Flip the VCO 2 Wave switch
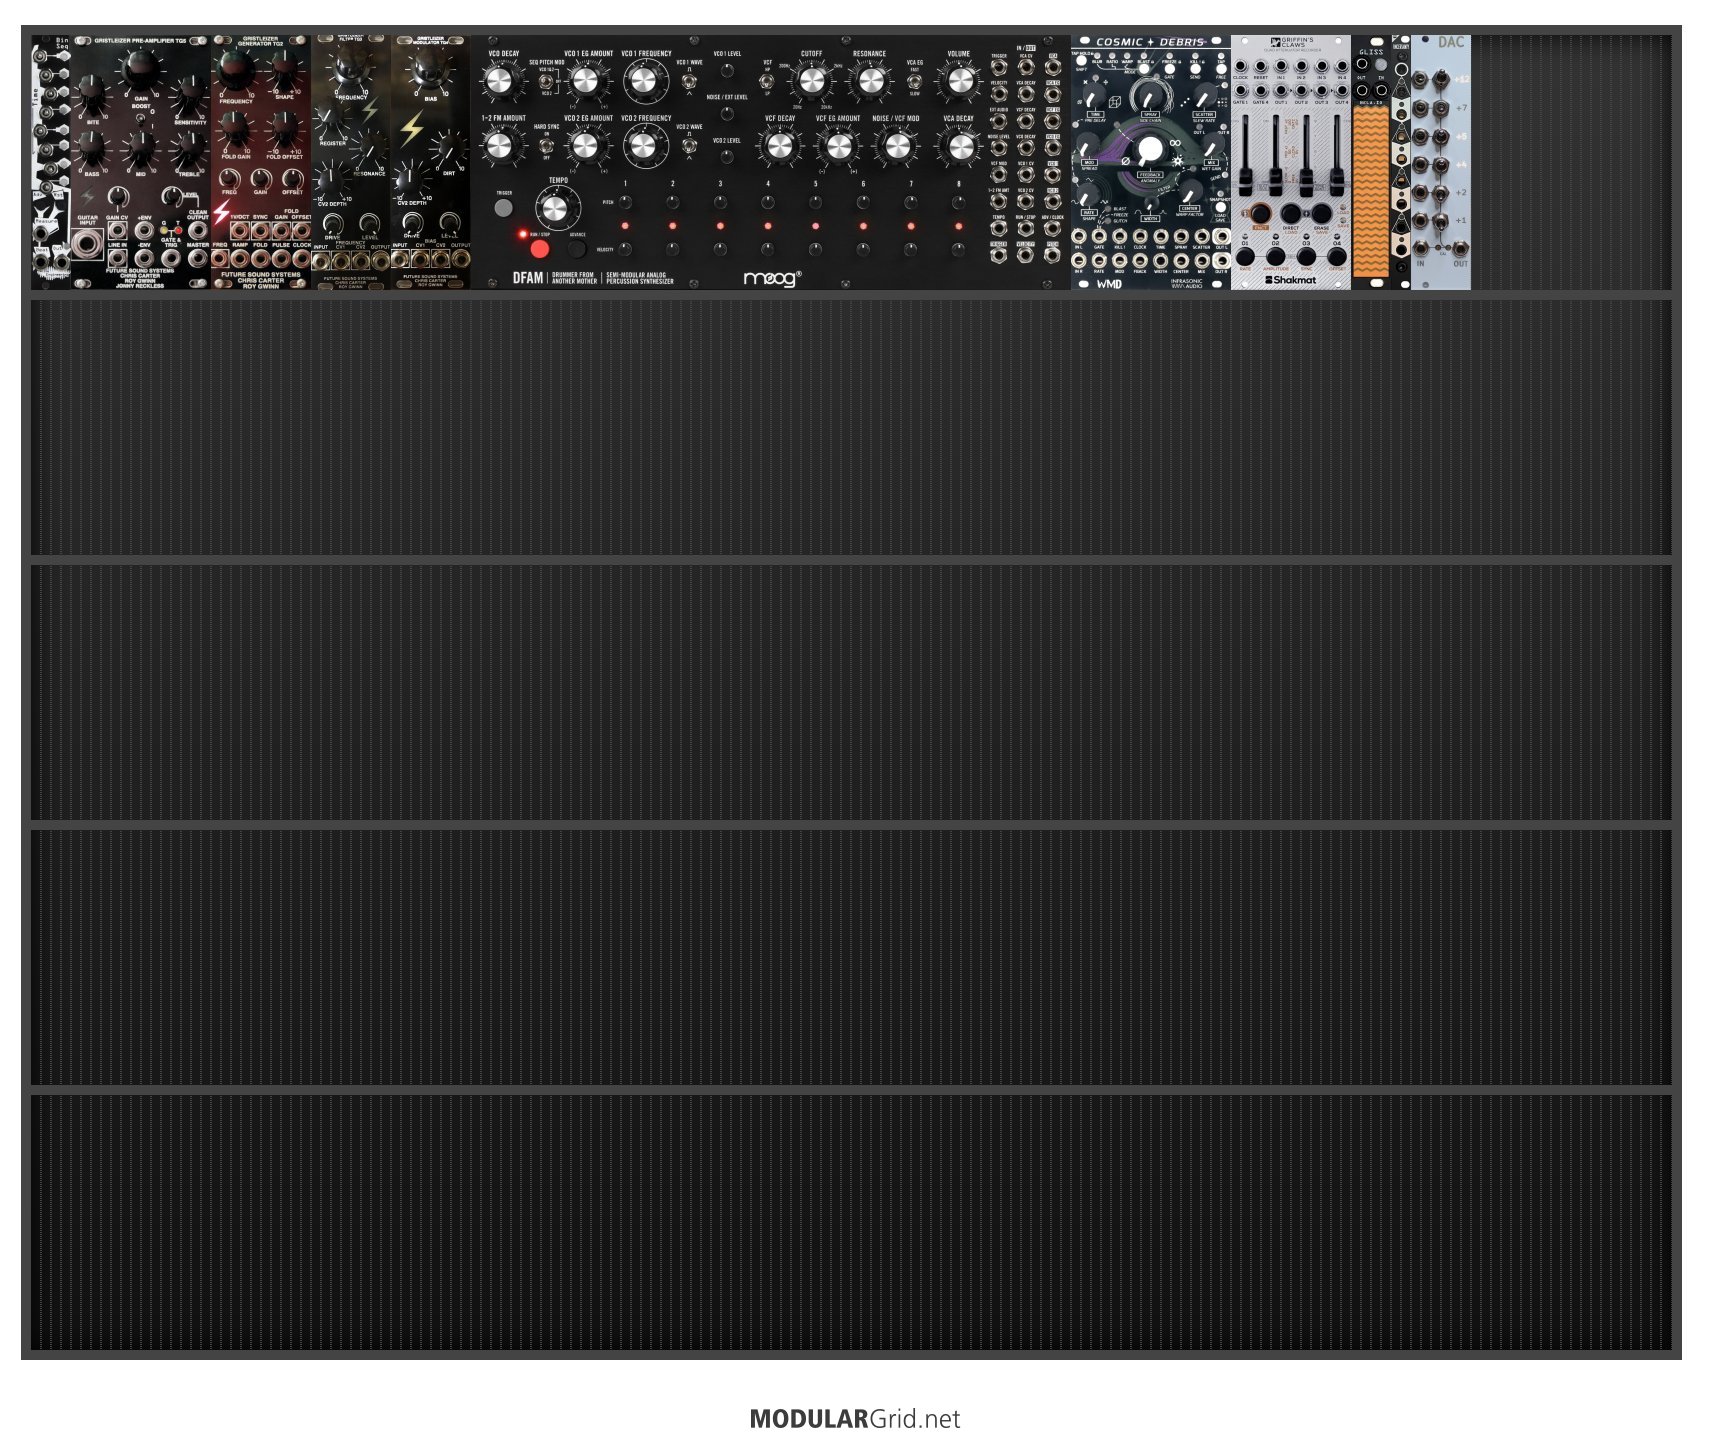The height and width of the screenshot is (1440, 1712). (689, 145)
